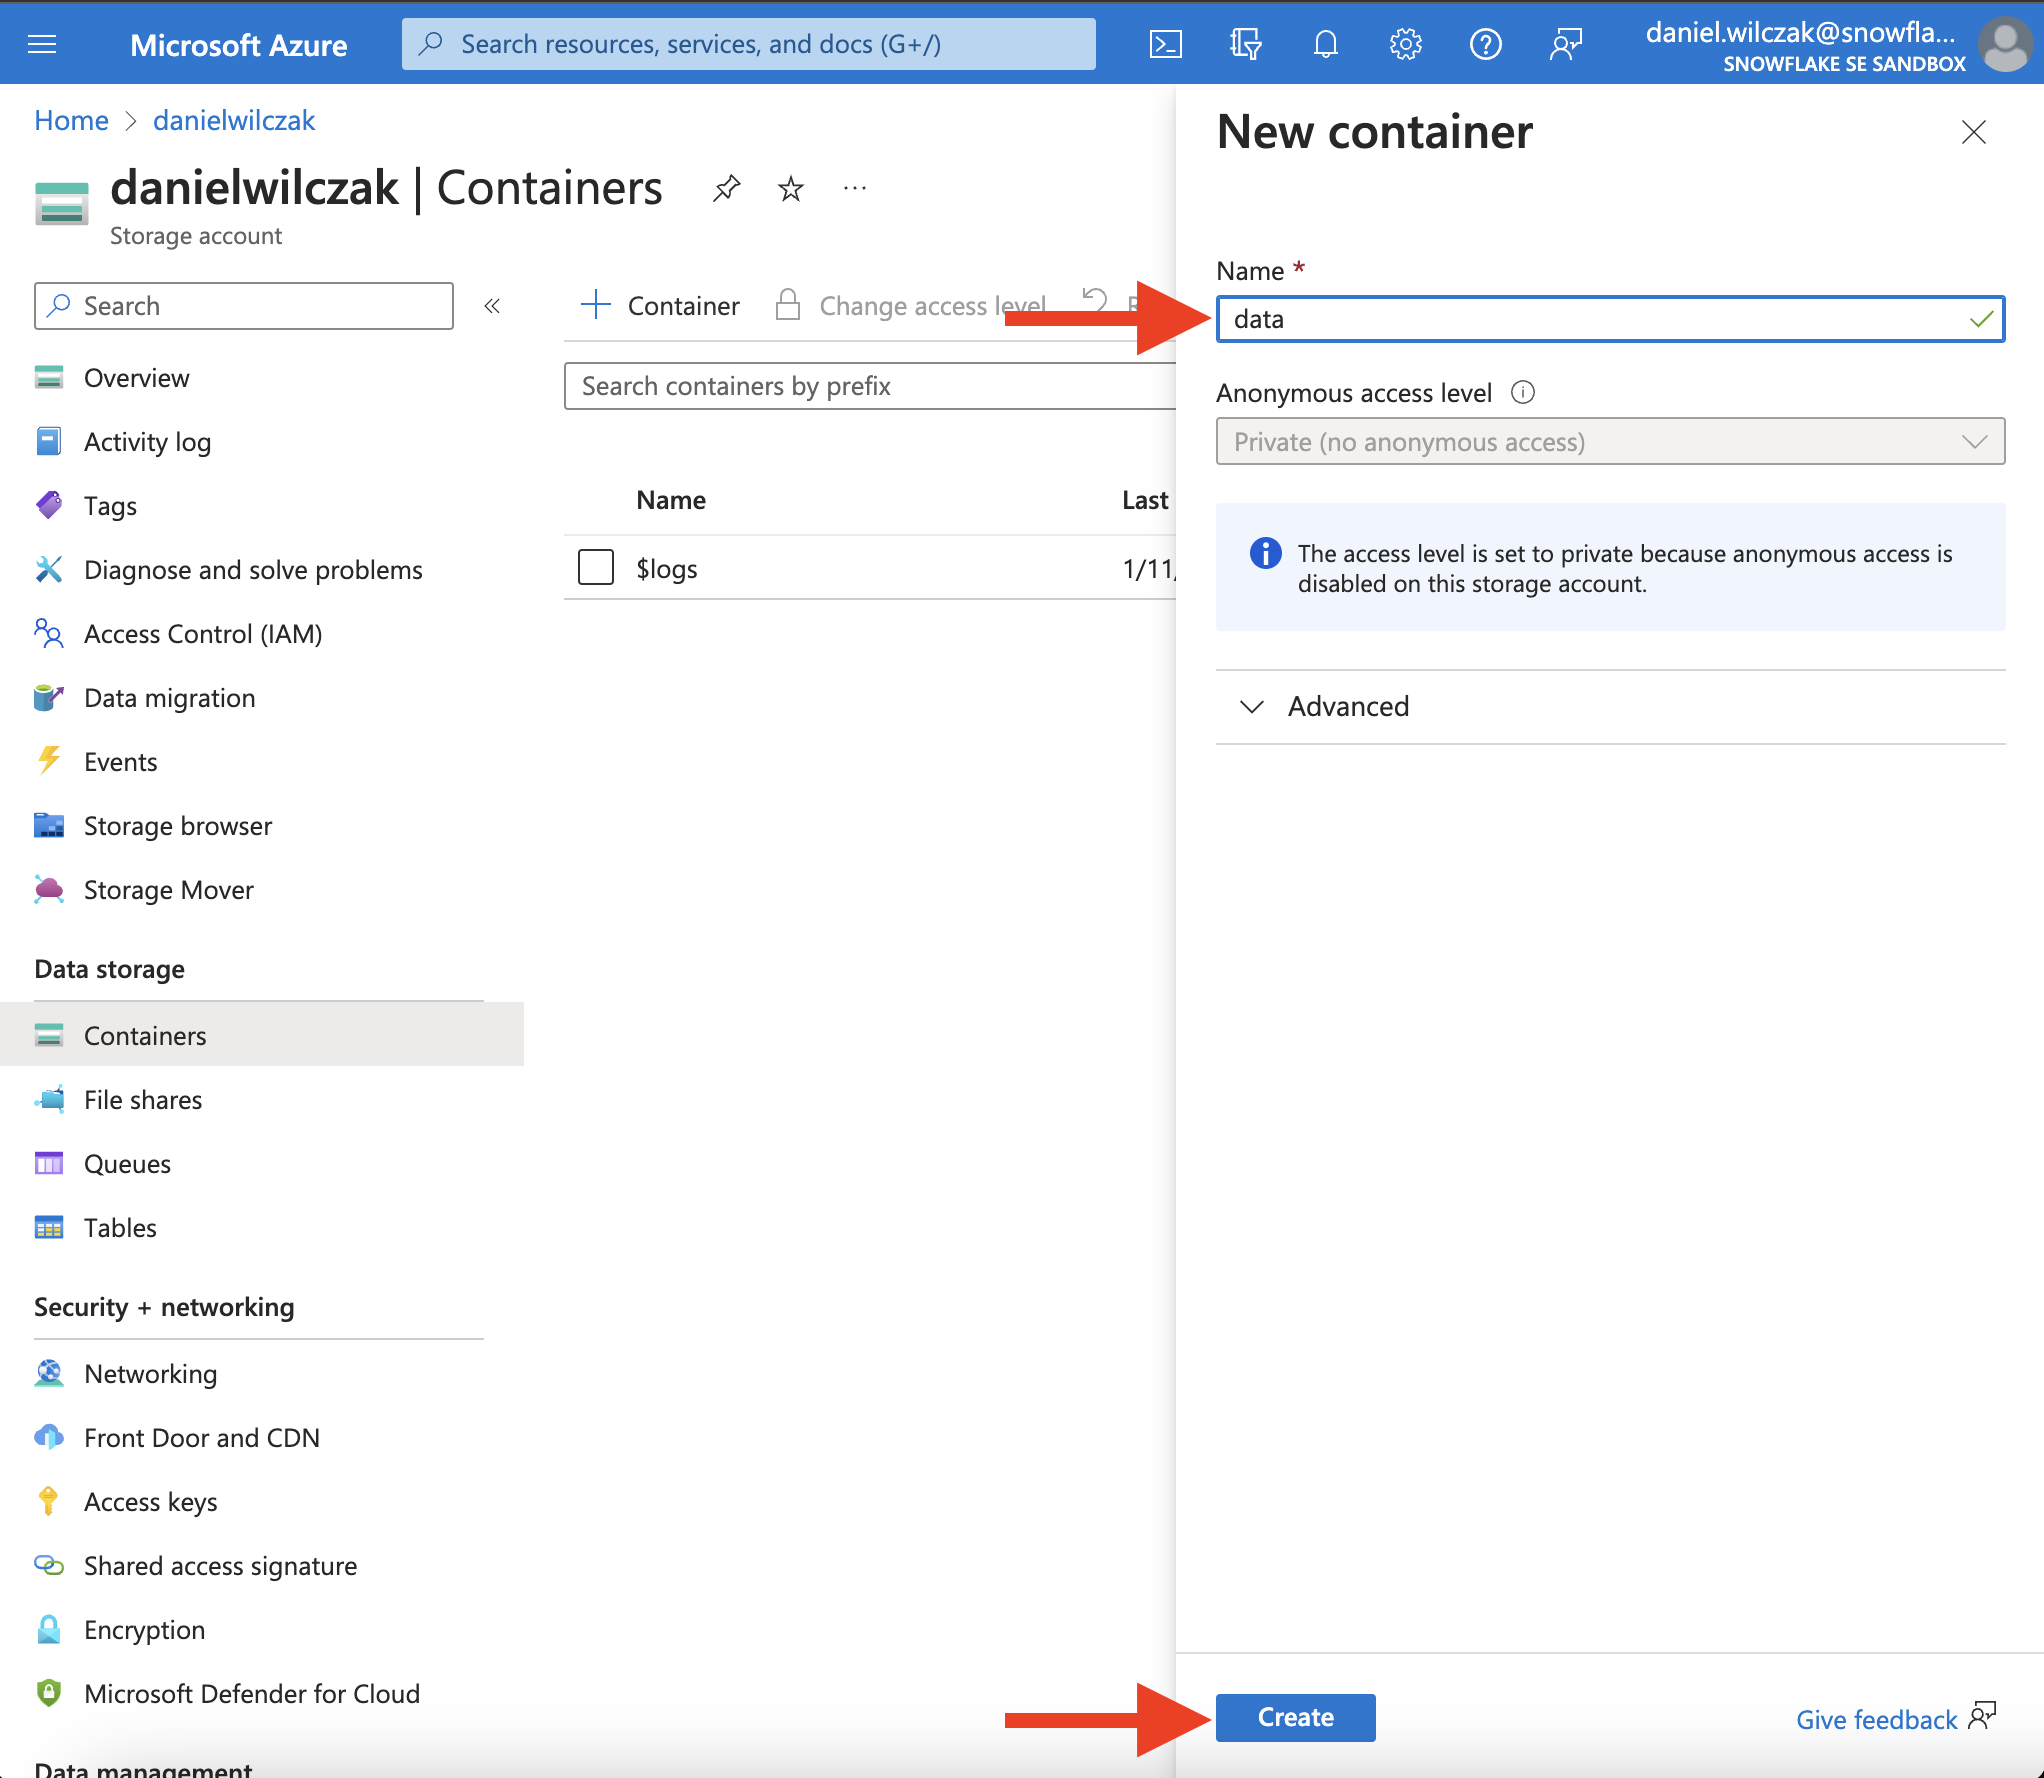The image size is (2044, 1778).
Task: Pin the Containers blade to dashboard
Action: (726, 188)
